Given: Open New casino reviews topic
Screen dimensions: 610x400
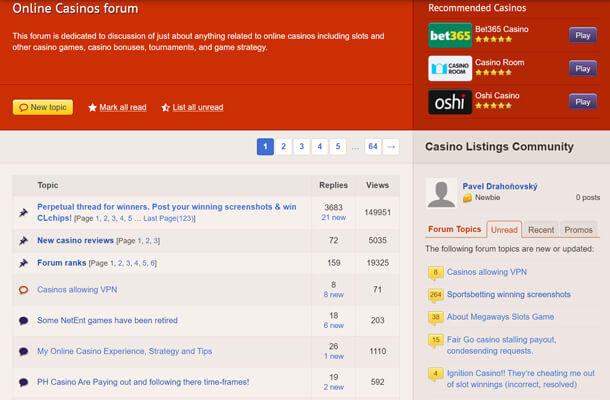Looking at the screenshot, I should (x=75, y=240).
